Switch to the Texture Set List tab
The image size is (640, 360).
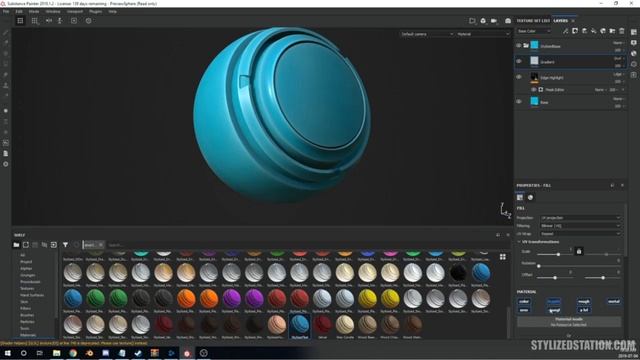pos(533,21)
